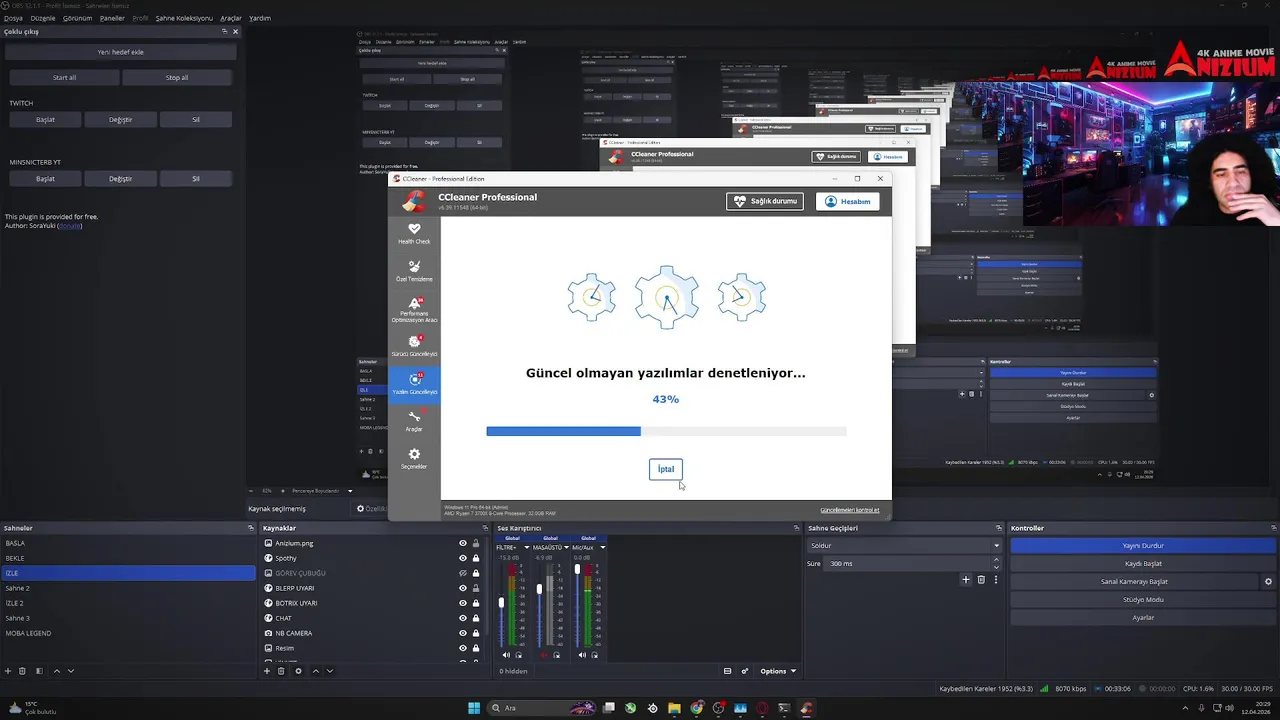1280x720 pixels.
Task: Open source properties gear in Kaynaklar
Action: tap(298, 671)
